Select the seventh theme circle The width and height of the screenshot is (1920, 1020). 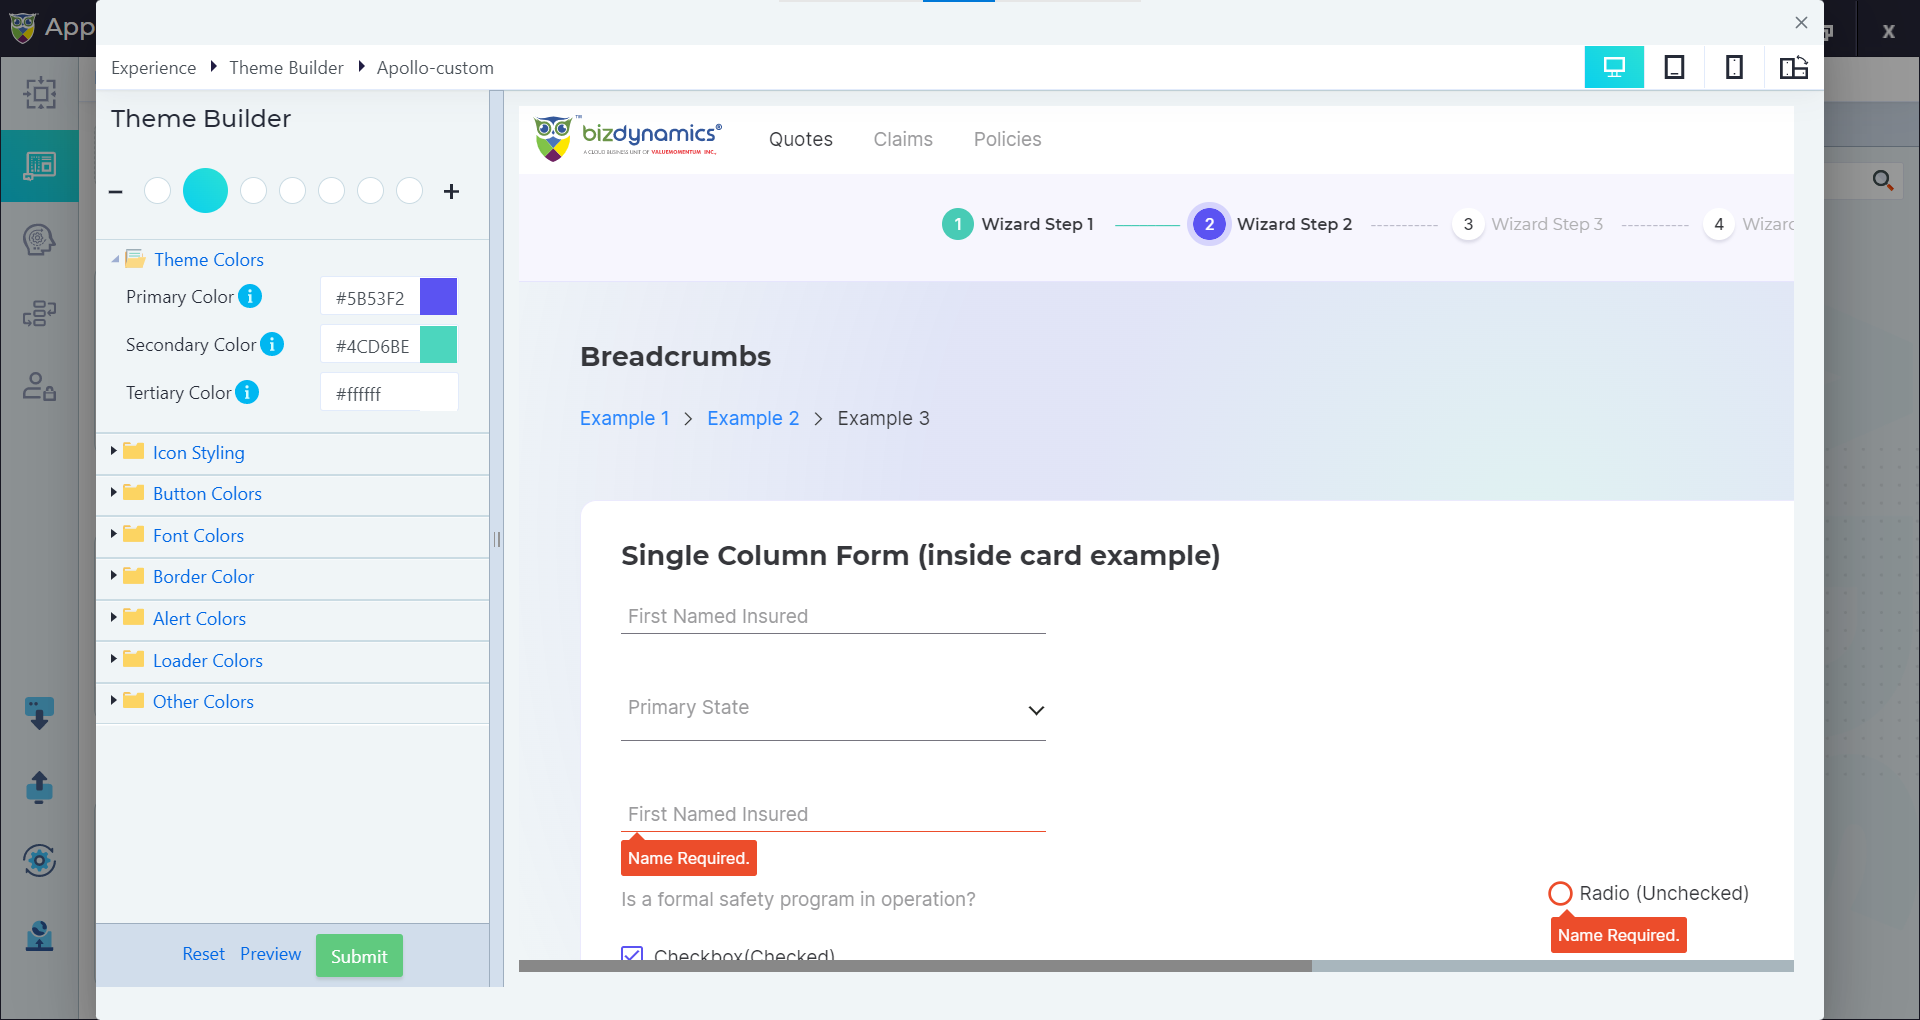click(409, 191)
